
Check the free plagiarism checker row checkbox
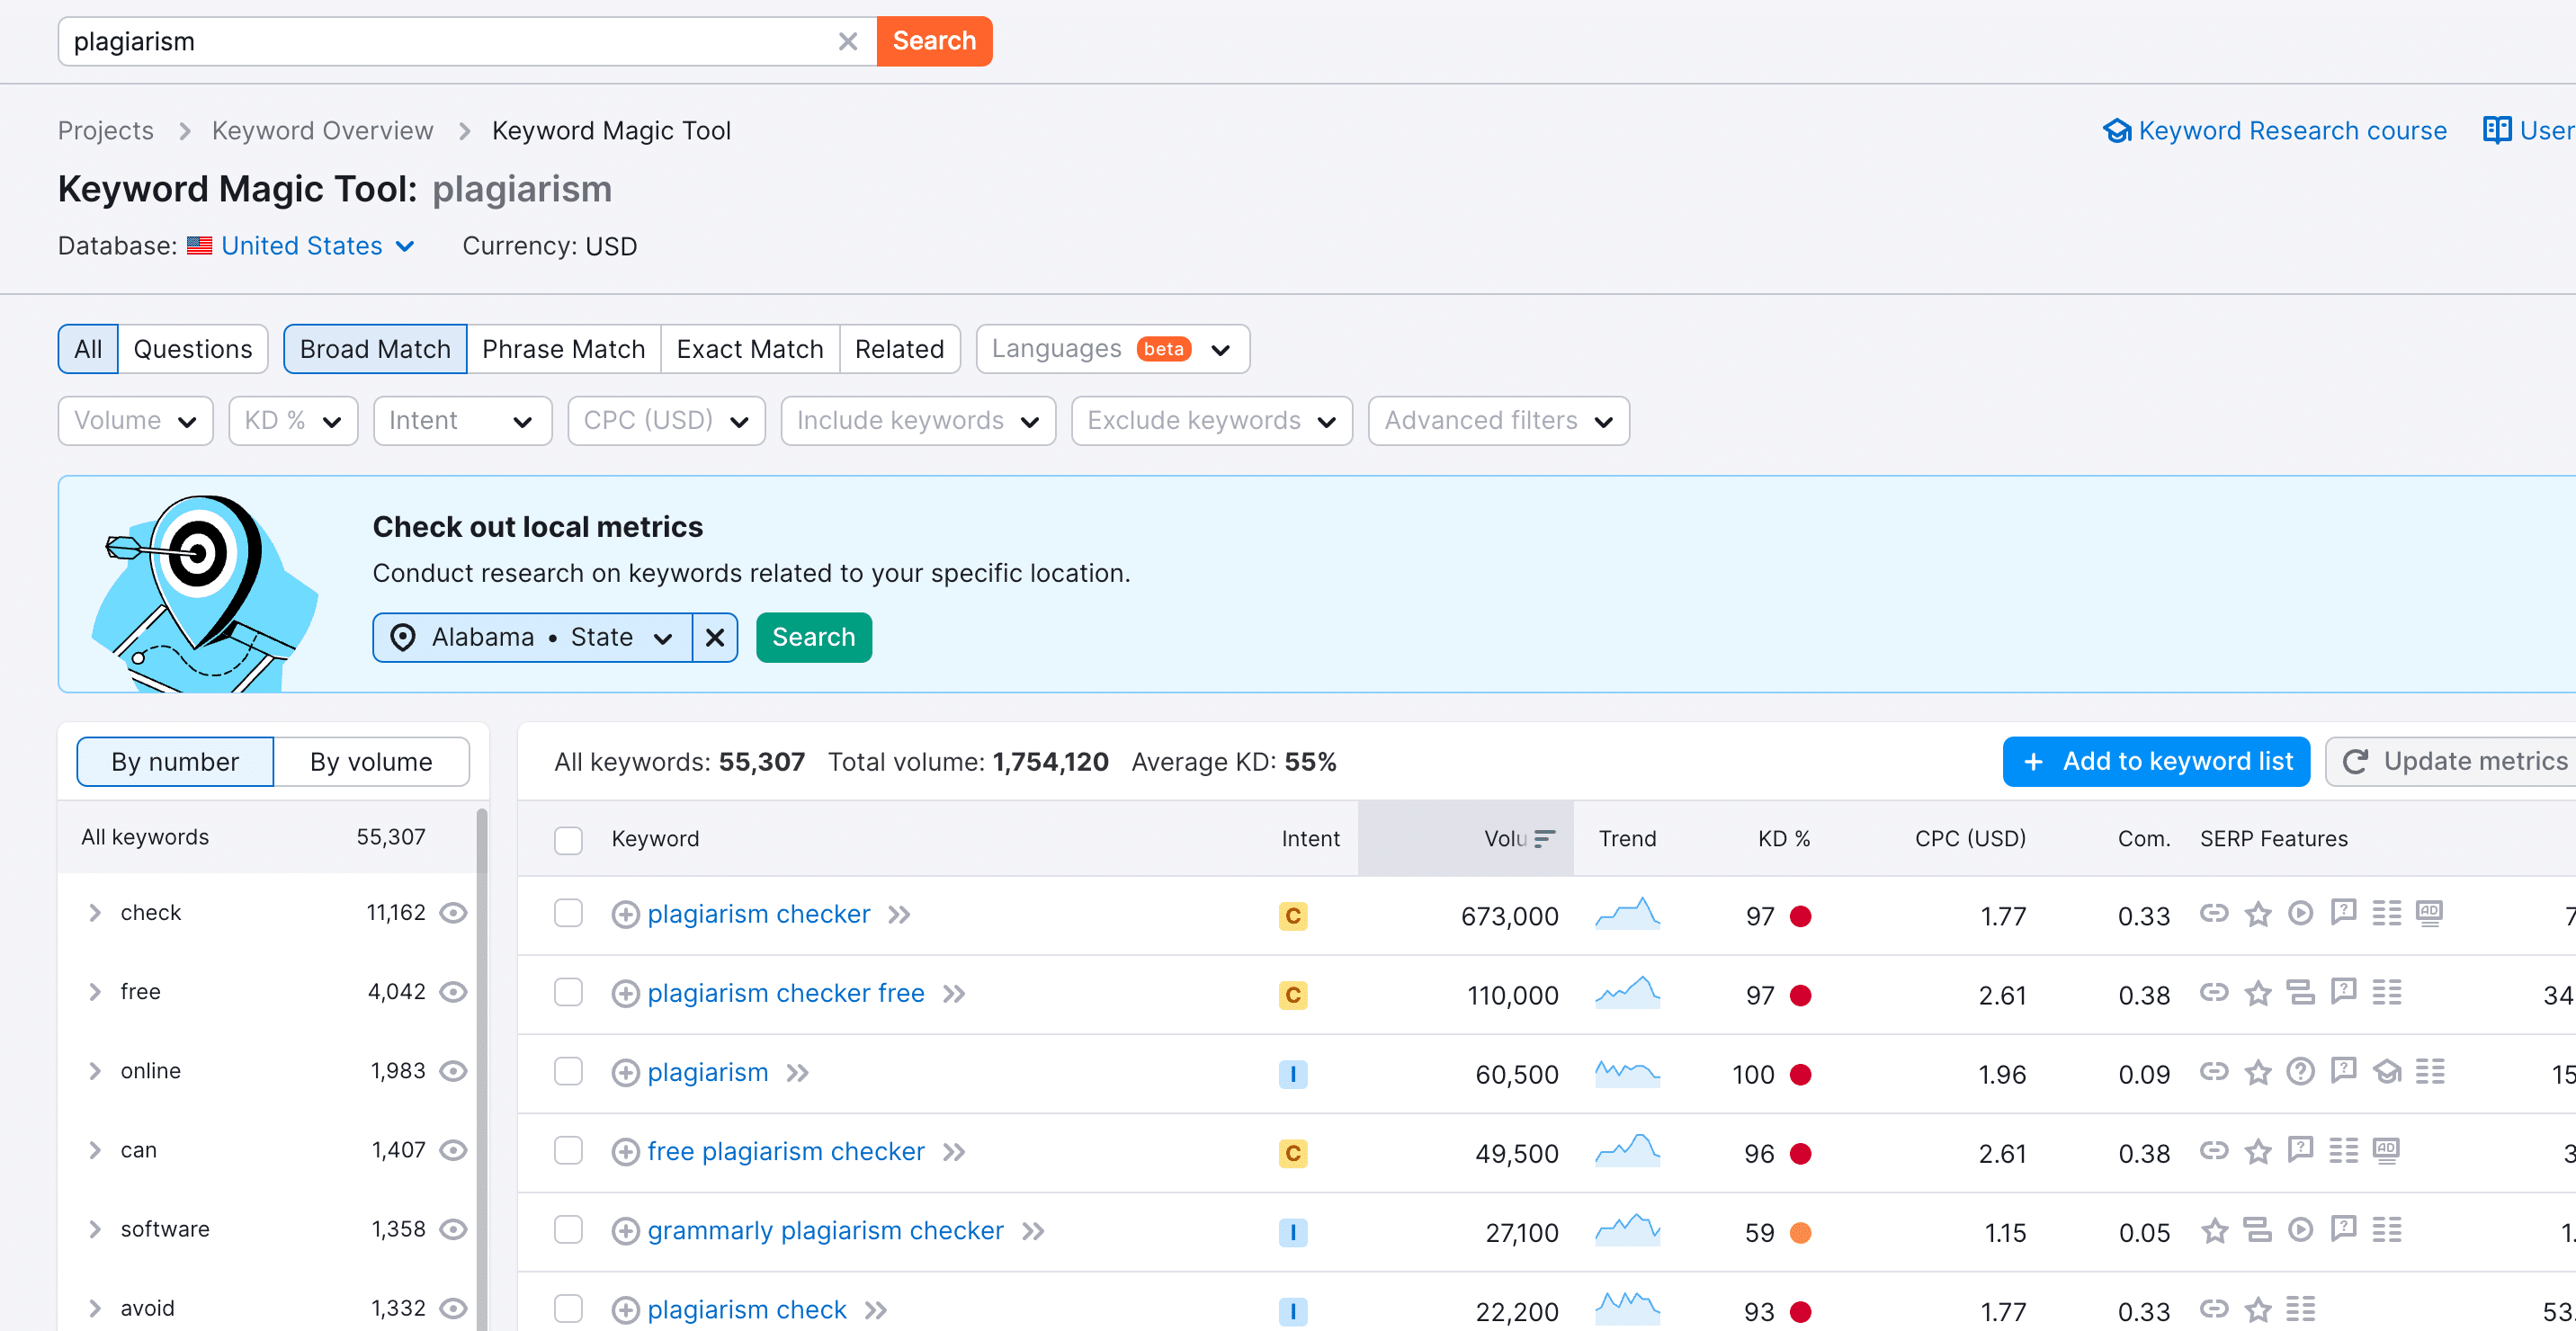[x=568, y=1151]
